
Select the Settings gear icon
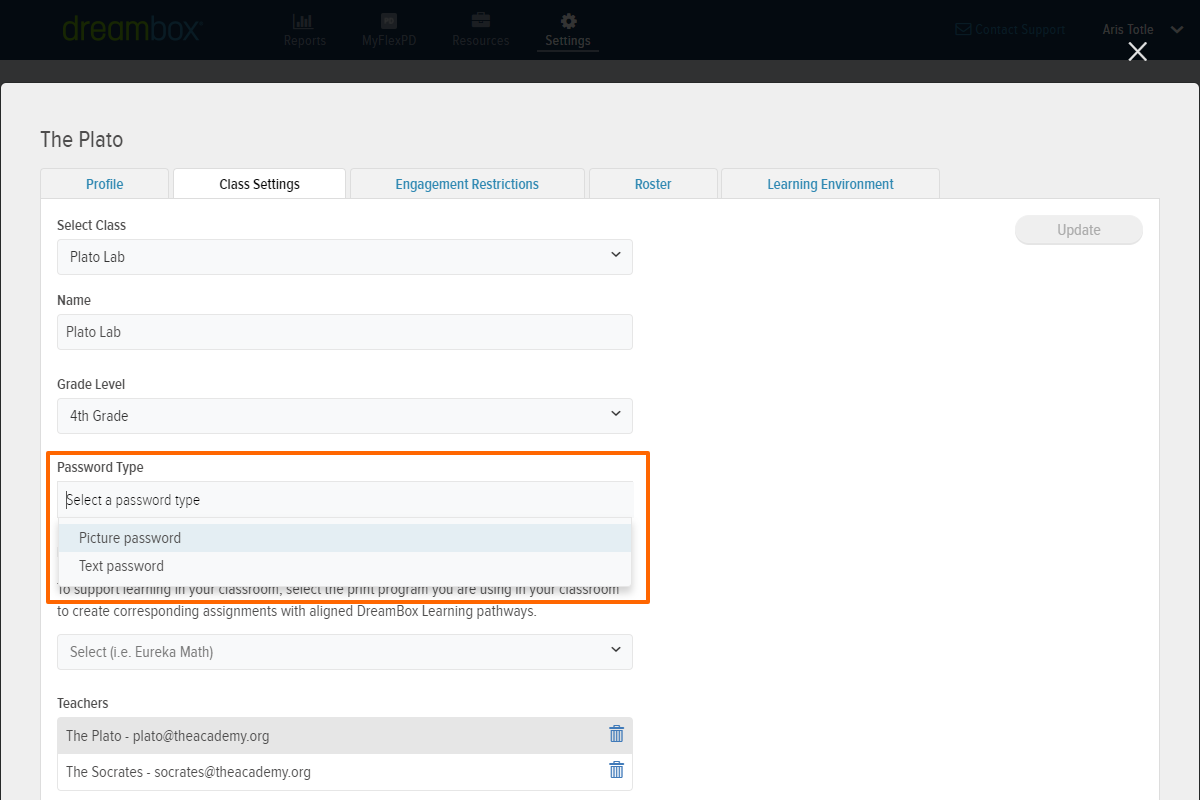(x=567, y=22)
